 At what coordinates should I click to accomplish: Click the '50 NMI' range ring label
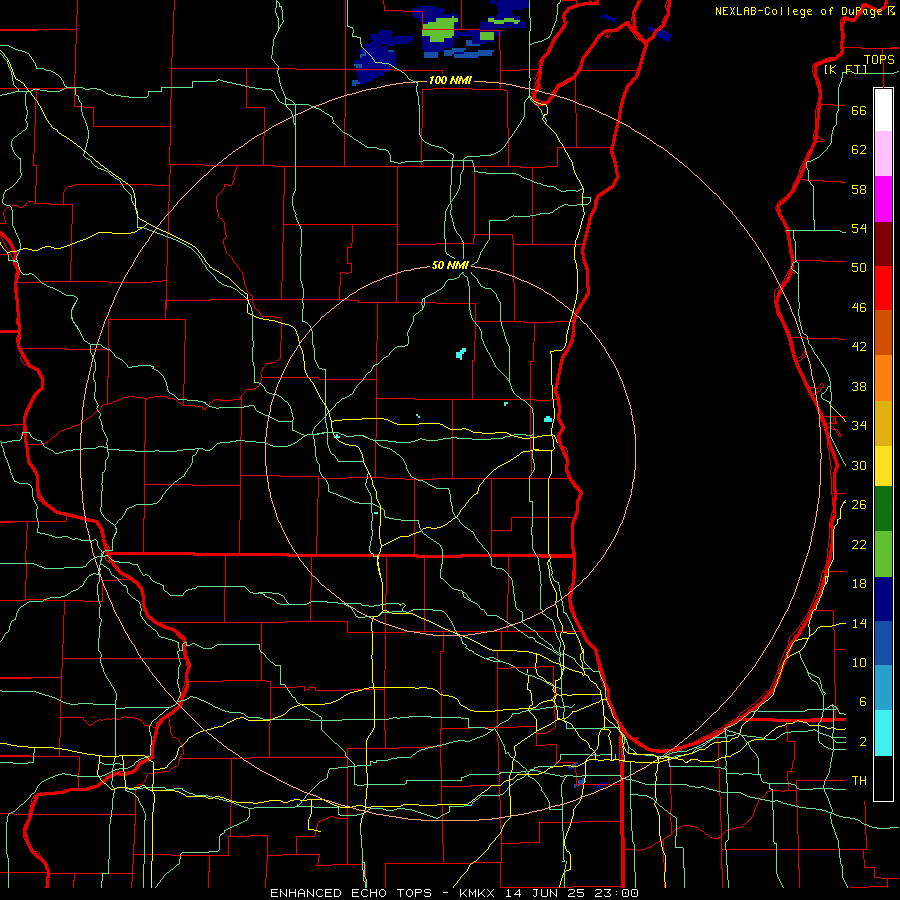click(451, 265)
